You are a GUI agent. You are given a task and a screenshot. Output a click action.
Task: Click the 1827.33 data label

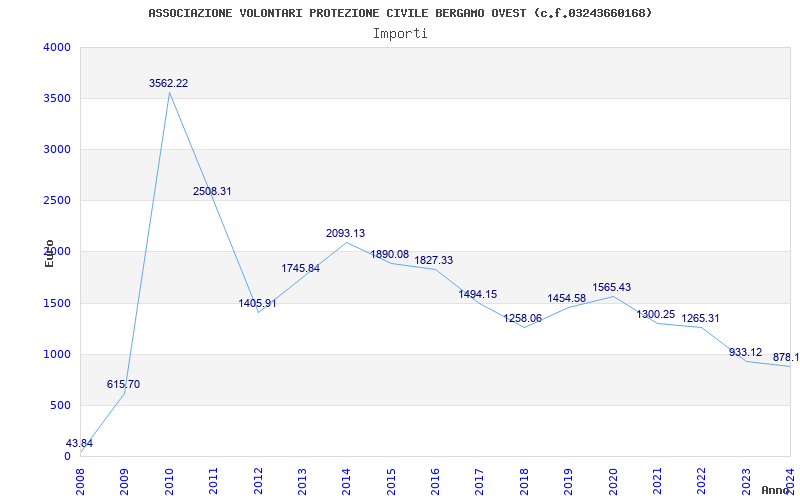(x=434, y=260)
